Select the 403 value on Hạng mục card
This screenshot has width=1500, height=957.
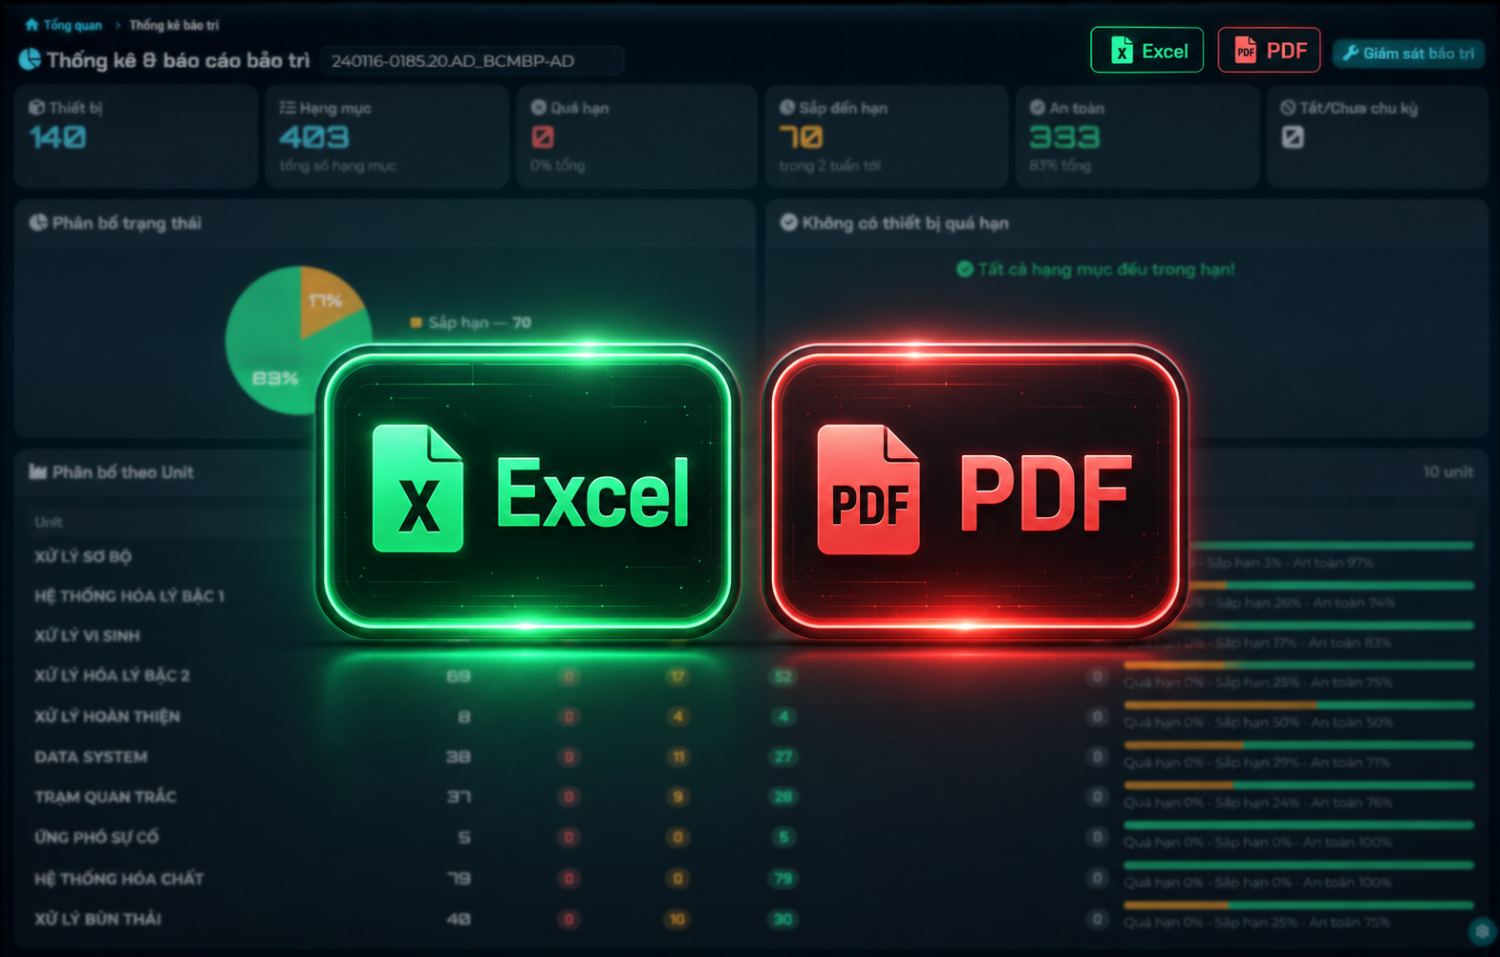point(314,137)
